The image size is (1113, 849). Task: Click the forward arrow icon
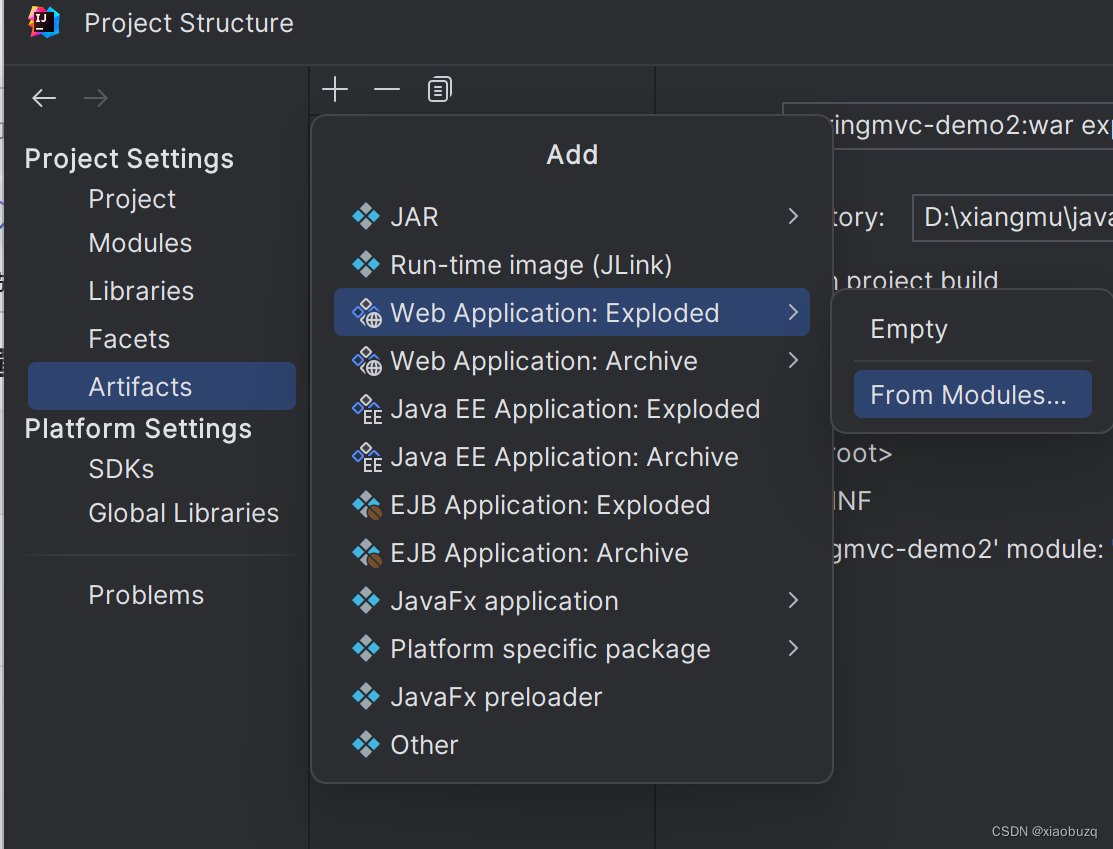(96, 98)
